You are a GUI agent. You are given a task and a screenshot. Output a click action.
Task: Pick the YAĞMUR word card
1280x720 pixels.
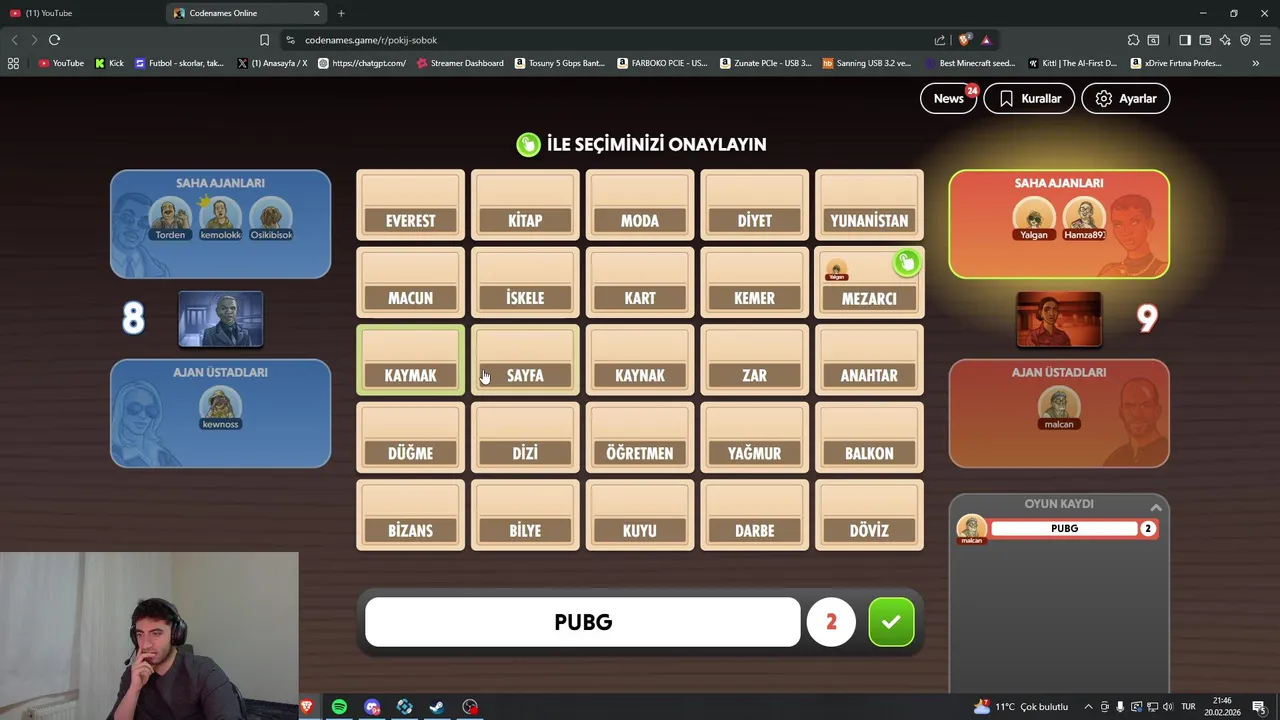coord(755,438)
